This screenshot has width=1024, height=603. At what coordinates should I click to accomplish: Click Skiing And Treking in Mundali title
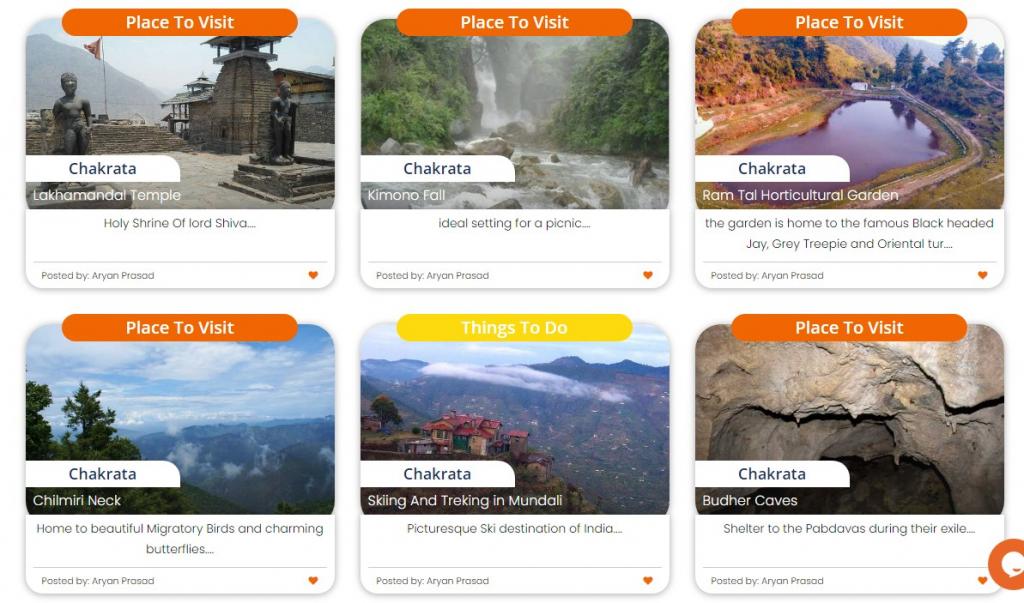[464, 500]
